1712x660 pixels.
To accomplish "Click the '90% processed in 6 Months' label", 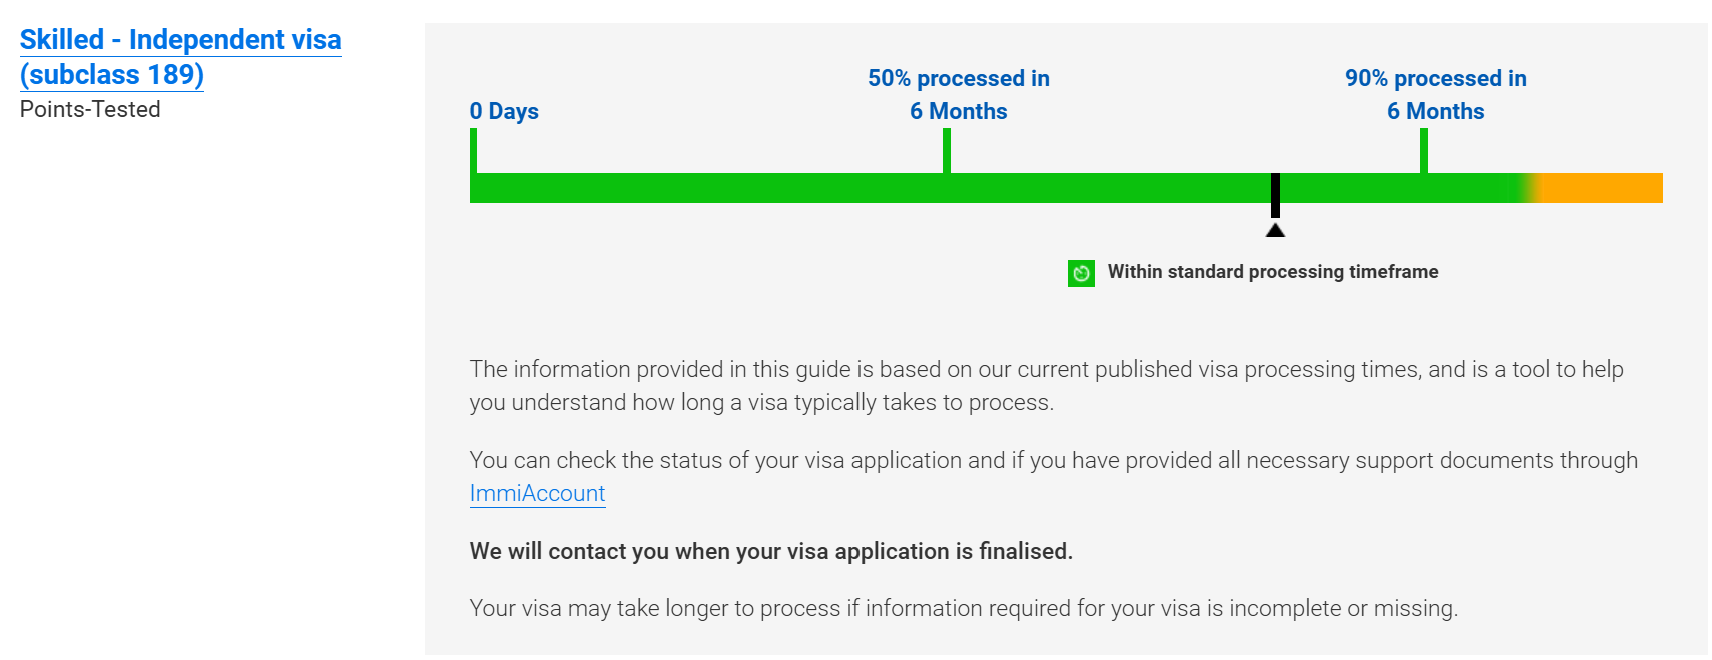I will pos(1436,94).
